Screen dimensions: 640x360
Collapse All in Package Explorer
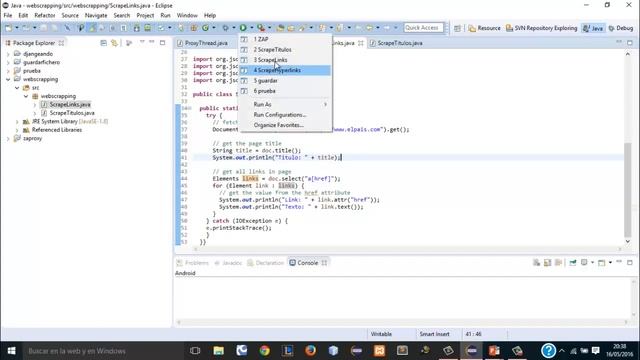(x=104, y=43)
